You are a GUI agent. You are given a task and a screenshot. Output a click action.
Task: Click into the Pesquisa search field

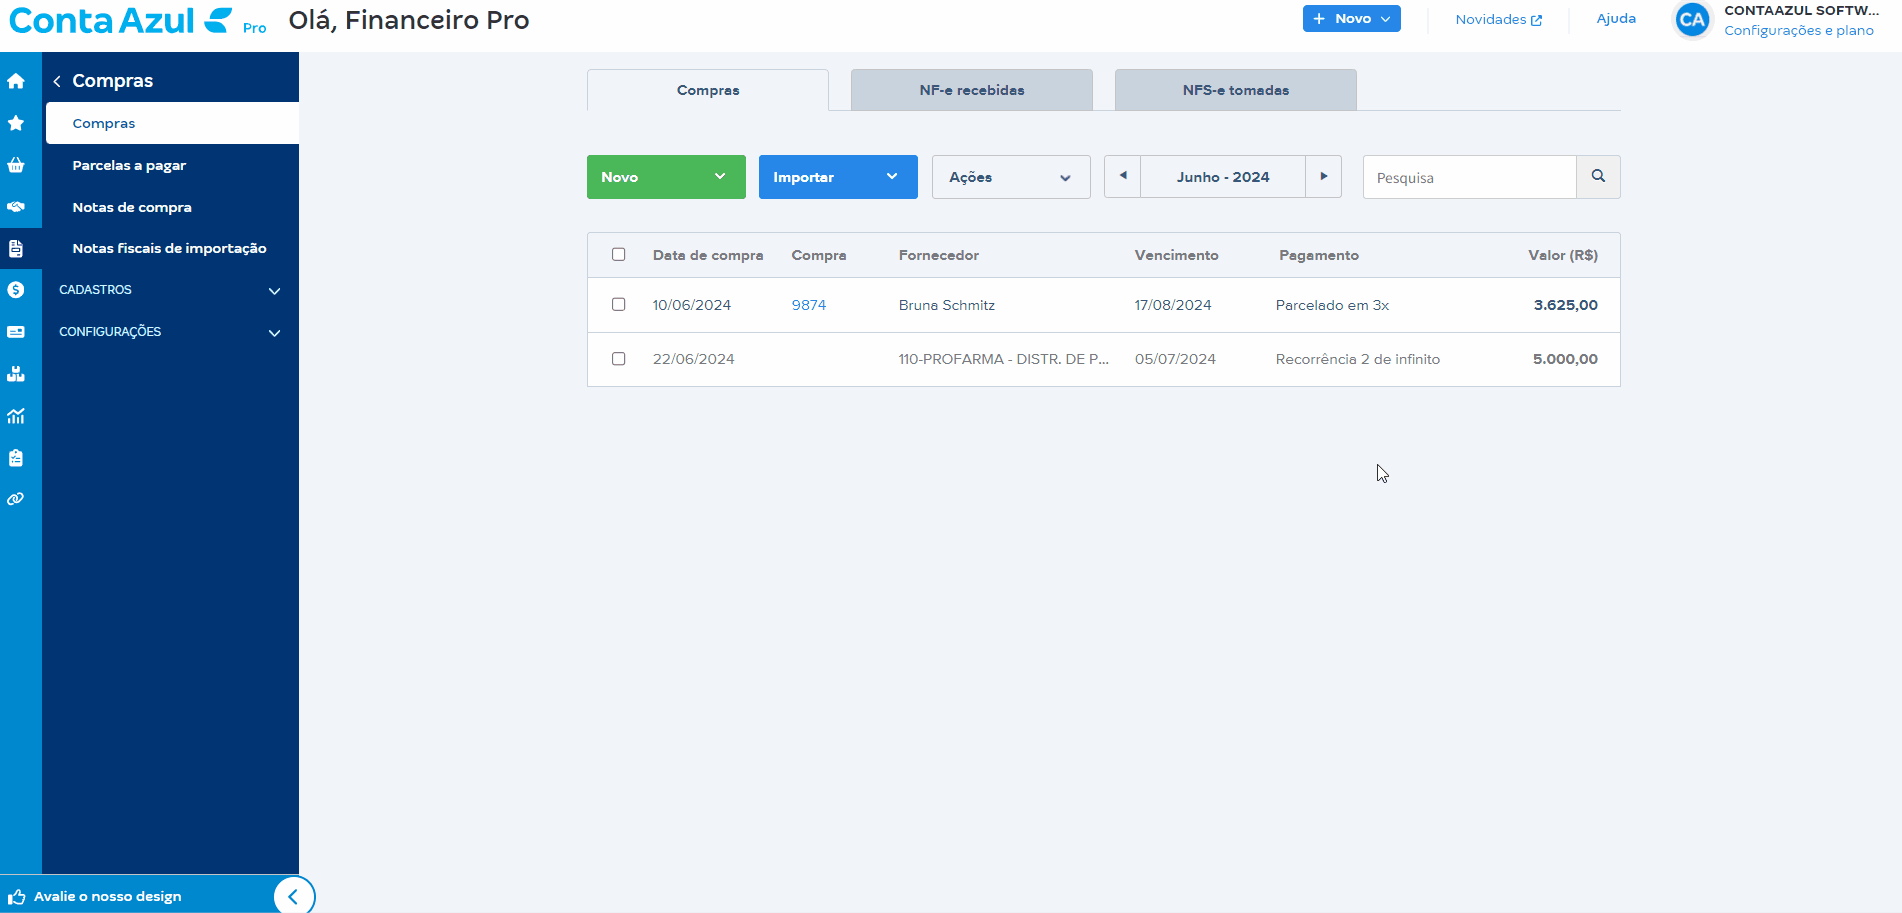(x=1470, y=177)
